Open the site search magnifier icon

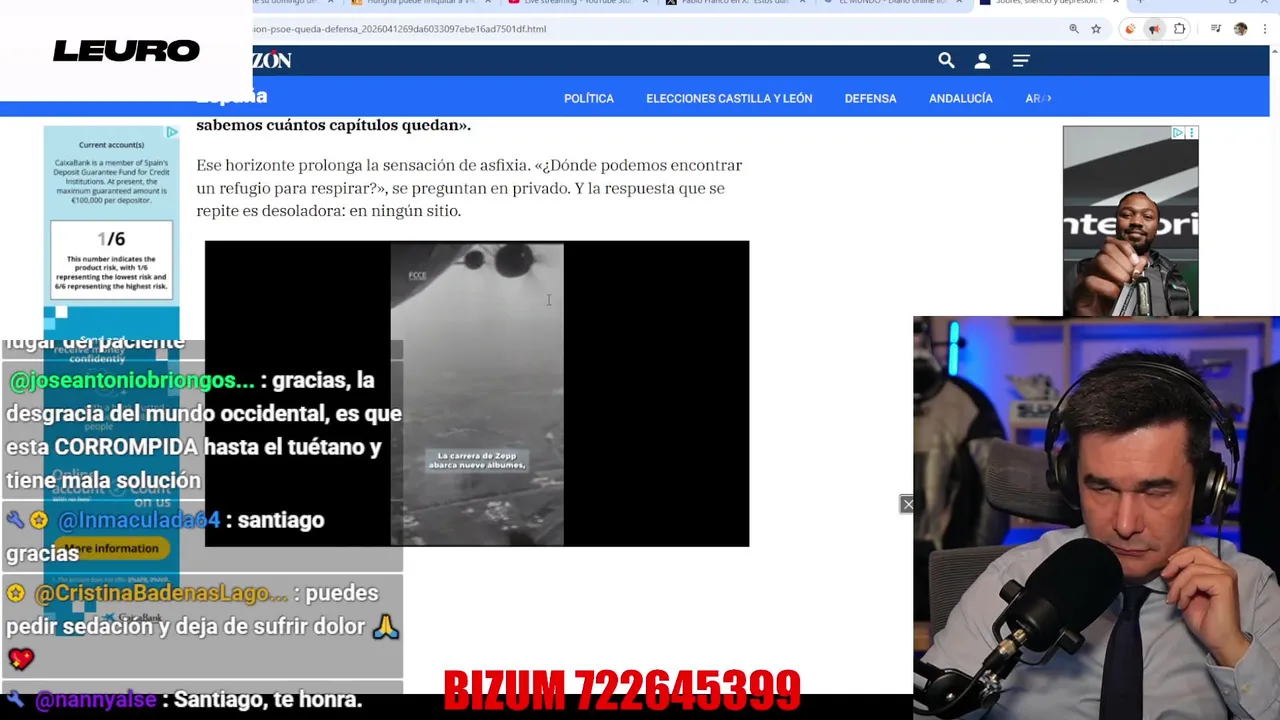[946, 61]
